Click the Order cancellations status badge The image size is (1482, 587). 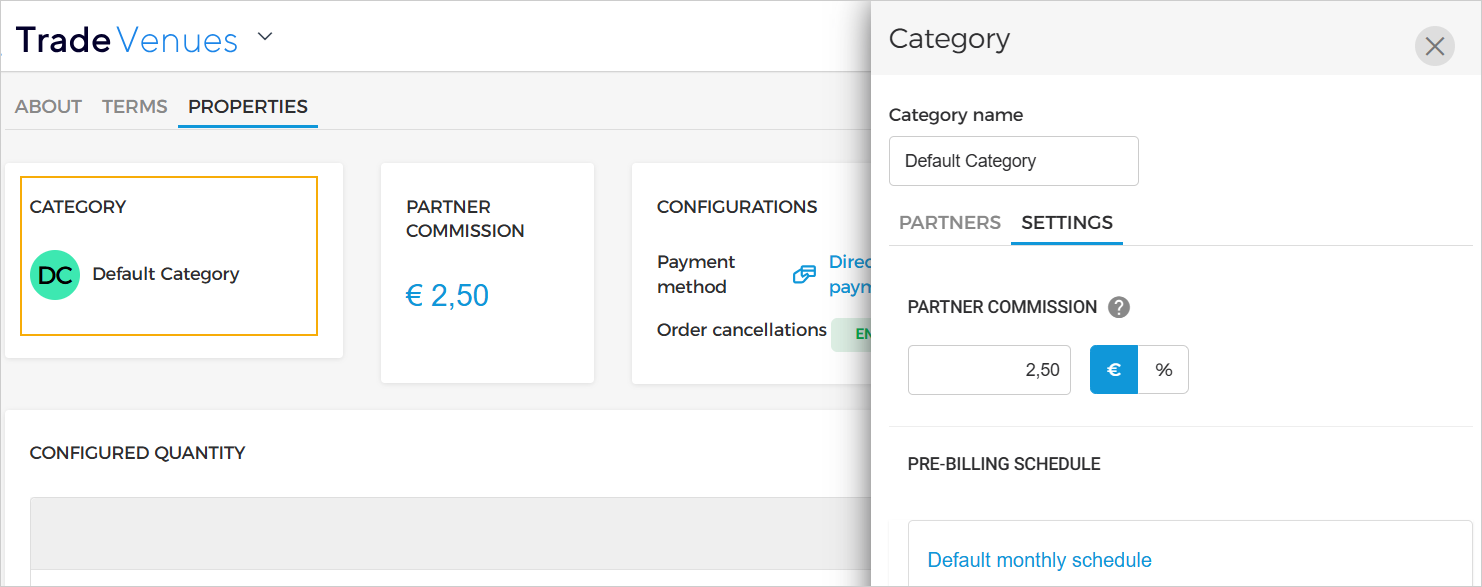coord(851,334)
